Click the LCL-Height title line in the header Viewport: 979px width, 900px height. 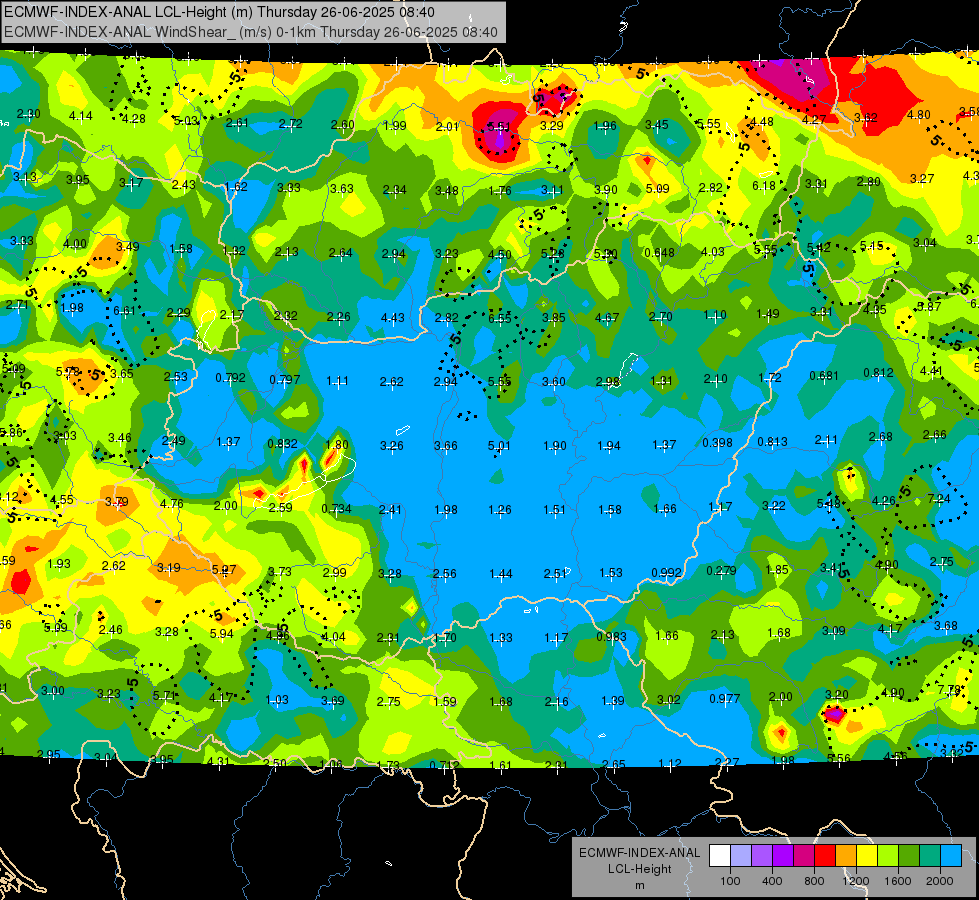click(219, 12)
